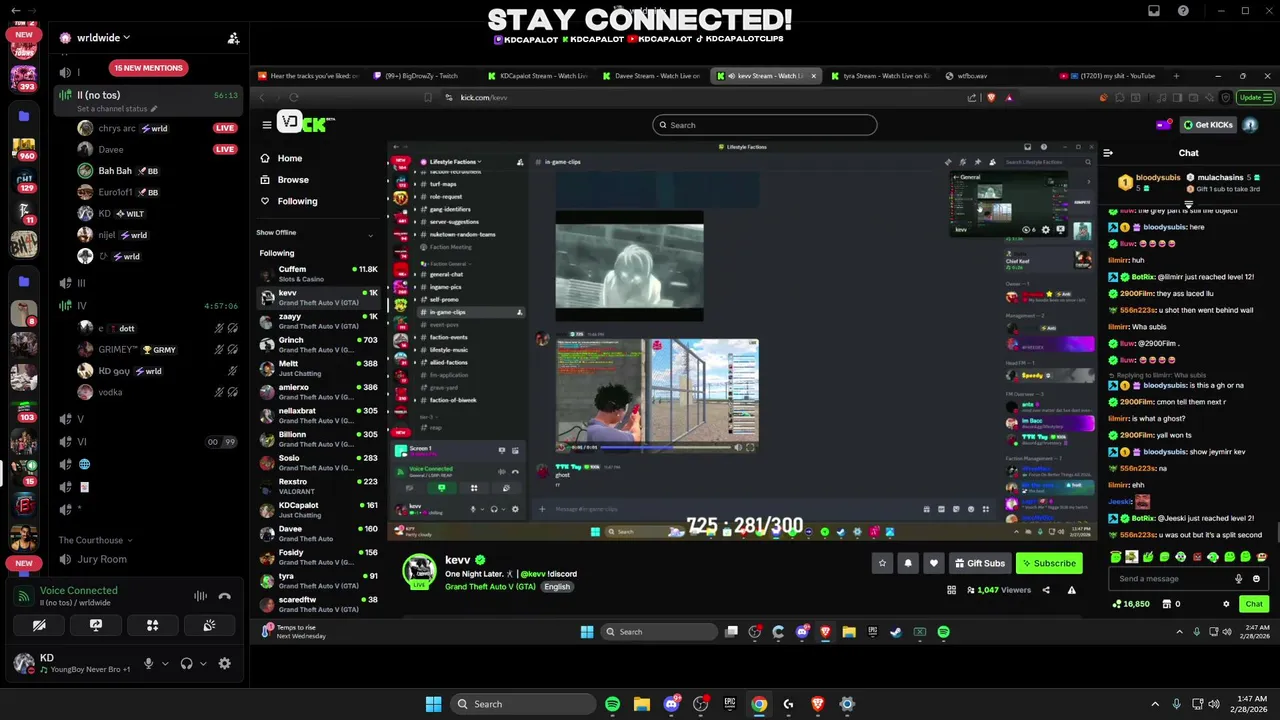
Task: Open emoji picker in Kick chat
Action: coord(1257,579)
